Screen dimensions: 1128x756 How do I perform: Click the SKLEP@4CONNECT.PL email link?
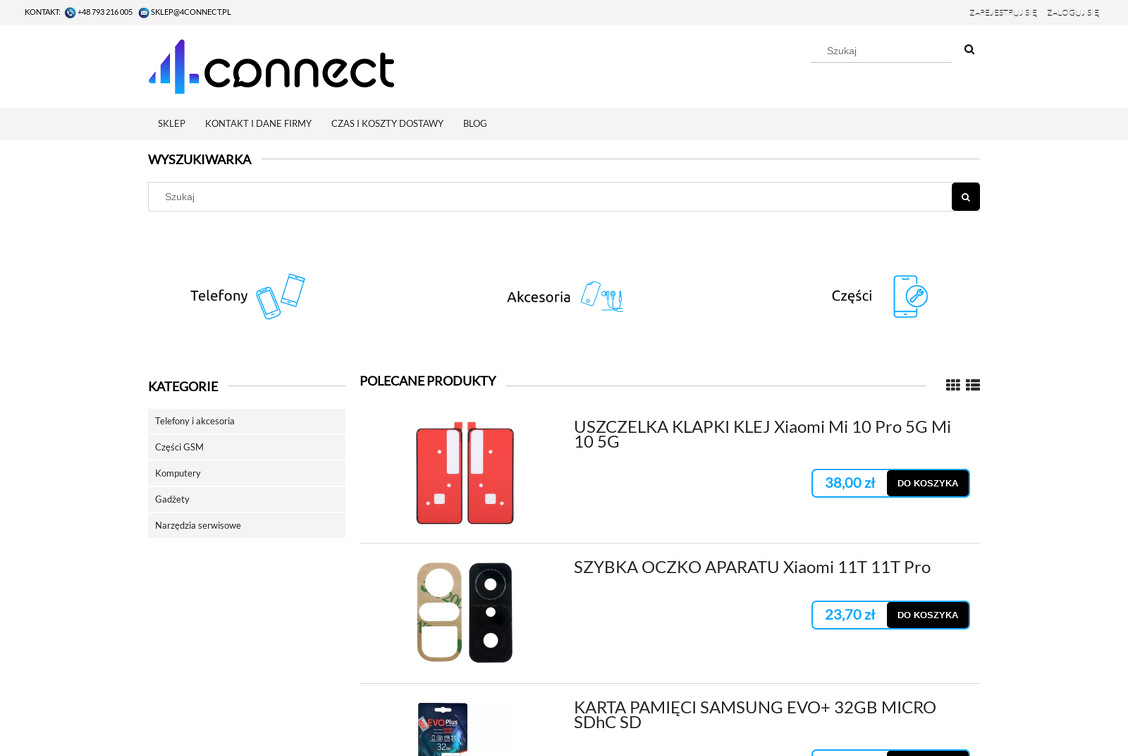tap(191, 12)
